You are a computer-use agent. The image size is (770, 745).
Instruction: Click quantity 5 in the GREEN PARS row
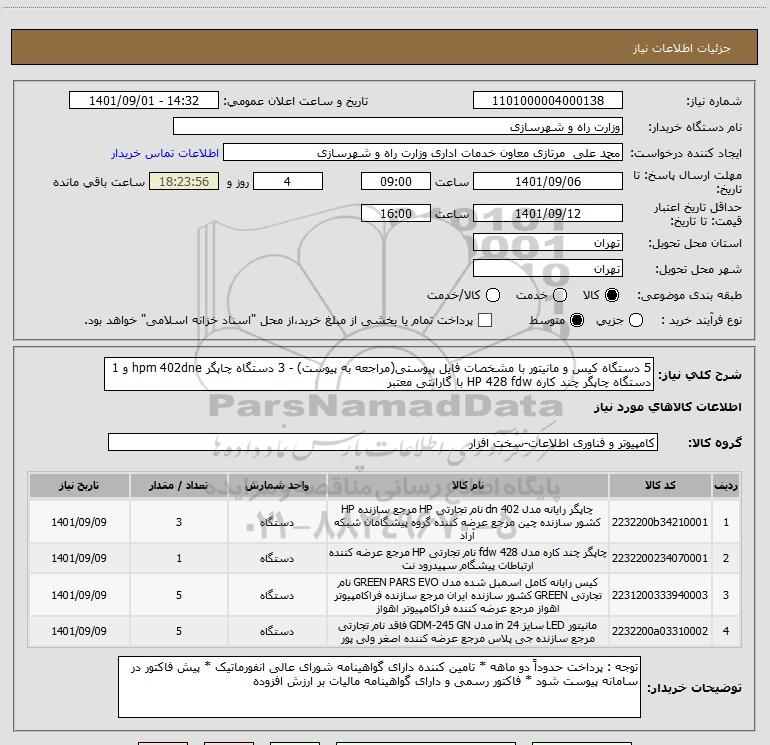point(179,595)
